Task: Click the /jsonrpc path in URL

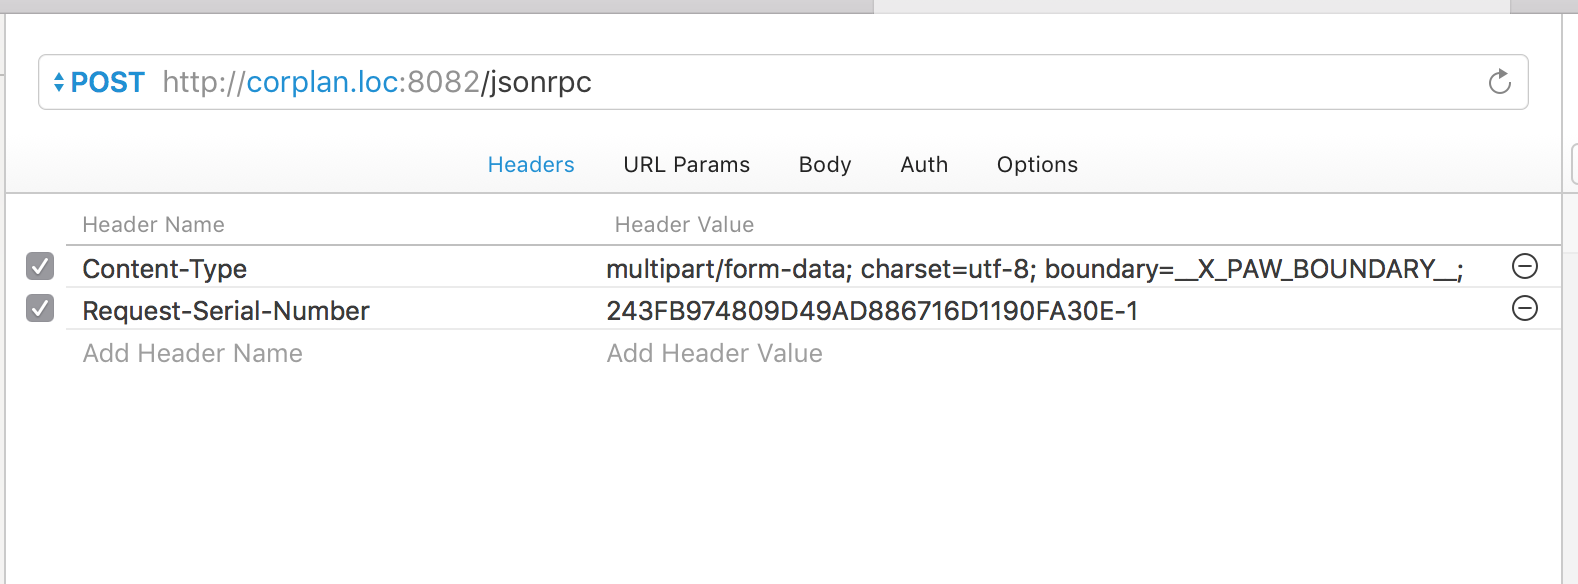Action: [x=537, y=82]
